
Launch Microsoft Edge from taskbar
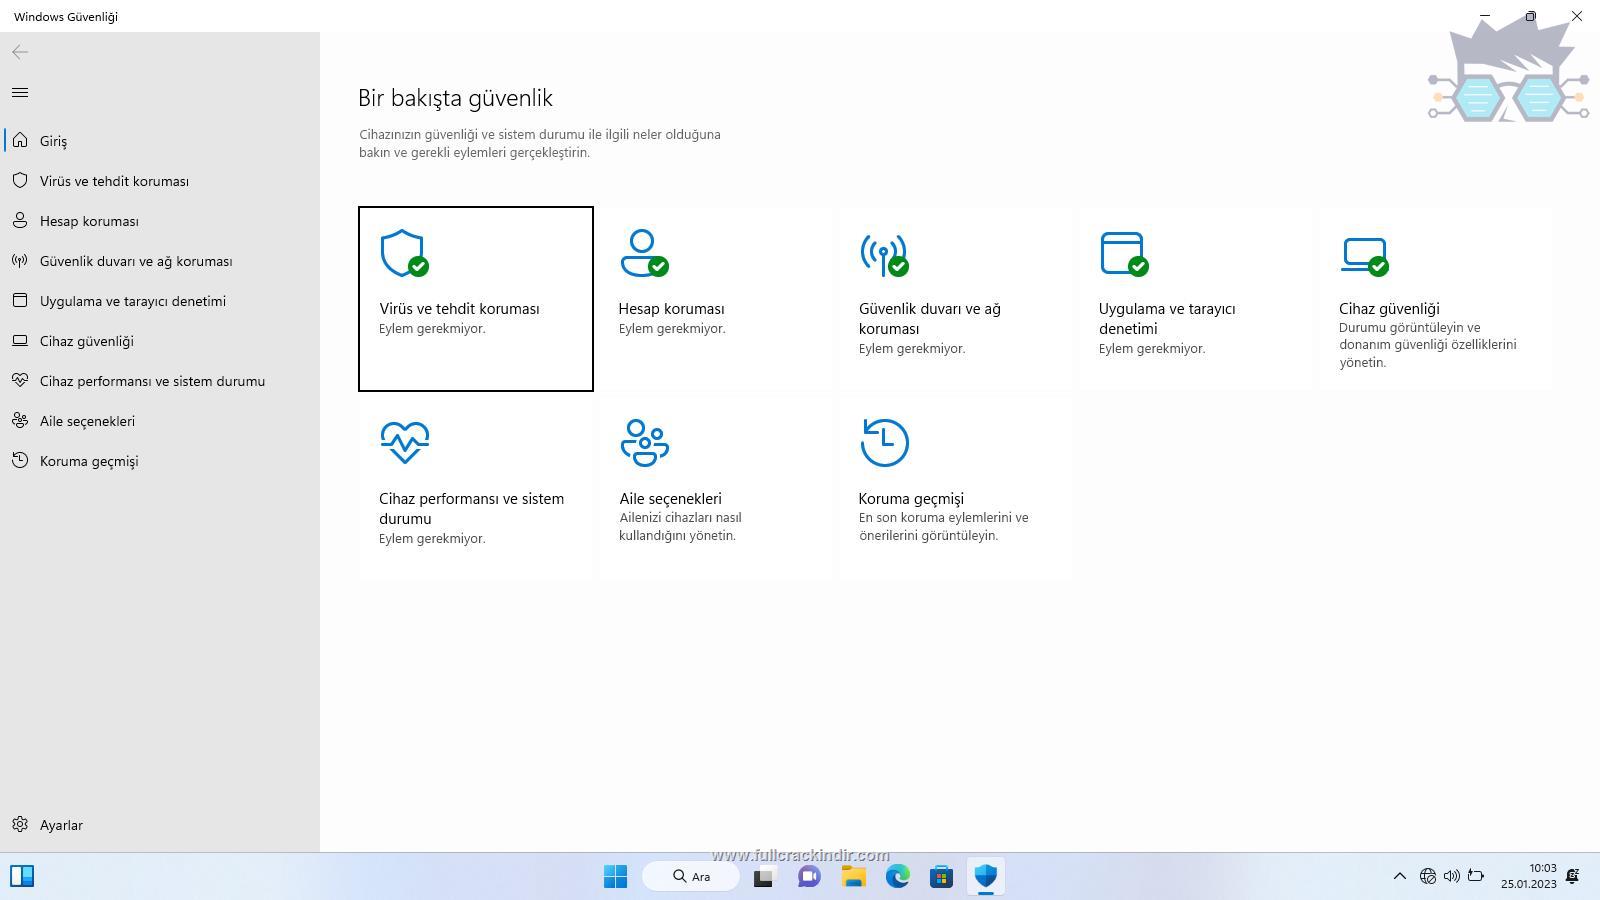click(897, 877)
